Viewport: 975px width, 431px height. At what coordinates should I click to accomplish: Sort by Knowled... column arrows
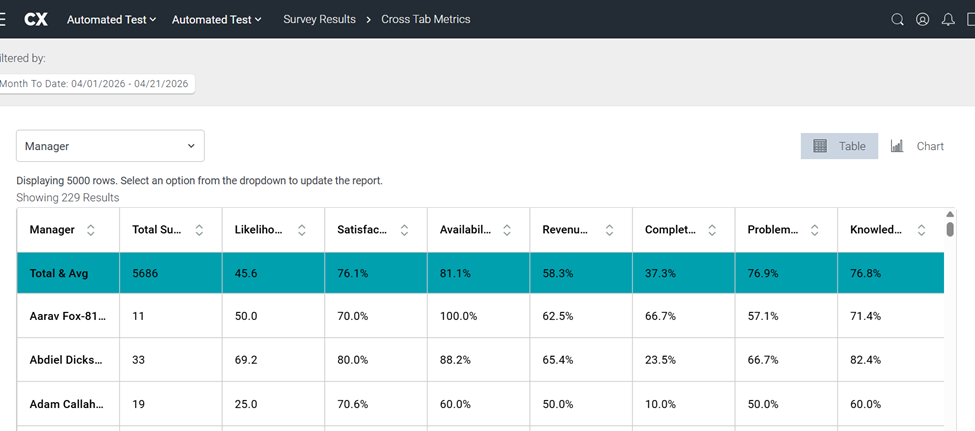[x=922, y=230]
